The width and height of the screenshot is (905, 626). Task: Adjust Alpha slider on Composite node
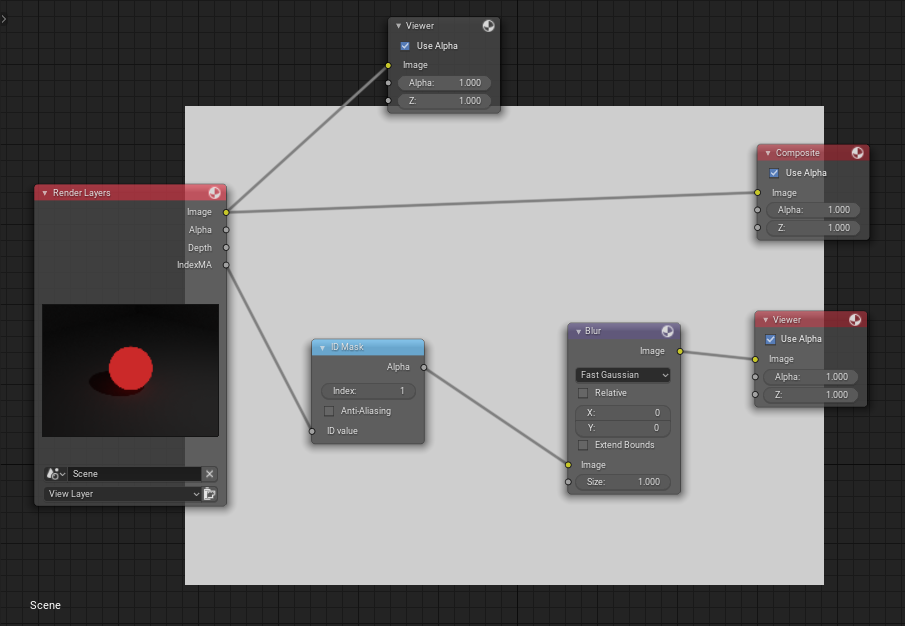click(813, 210)
